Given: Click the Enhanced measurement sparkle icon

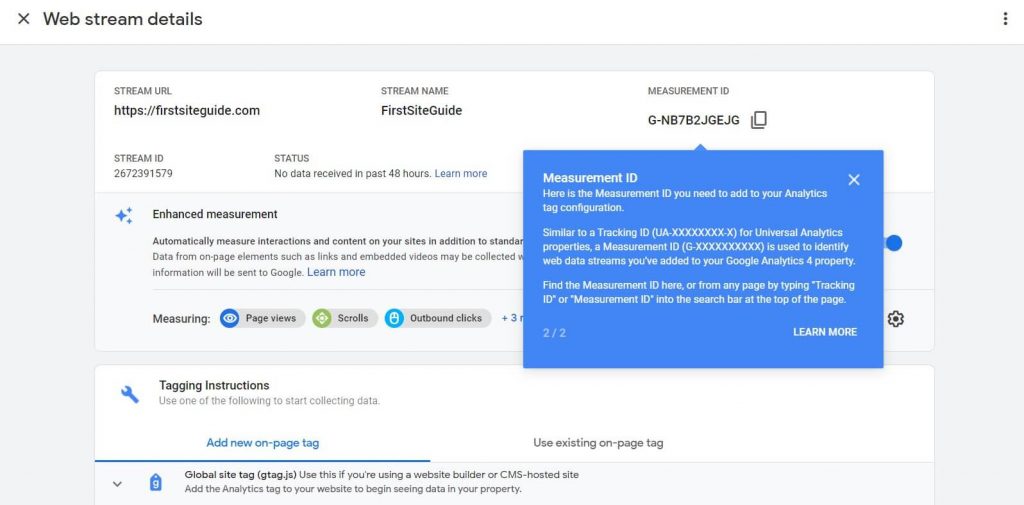Looking at the screenshot, I should pyautogui.click(x=124, y=215).
